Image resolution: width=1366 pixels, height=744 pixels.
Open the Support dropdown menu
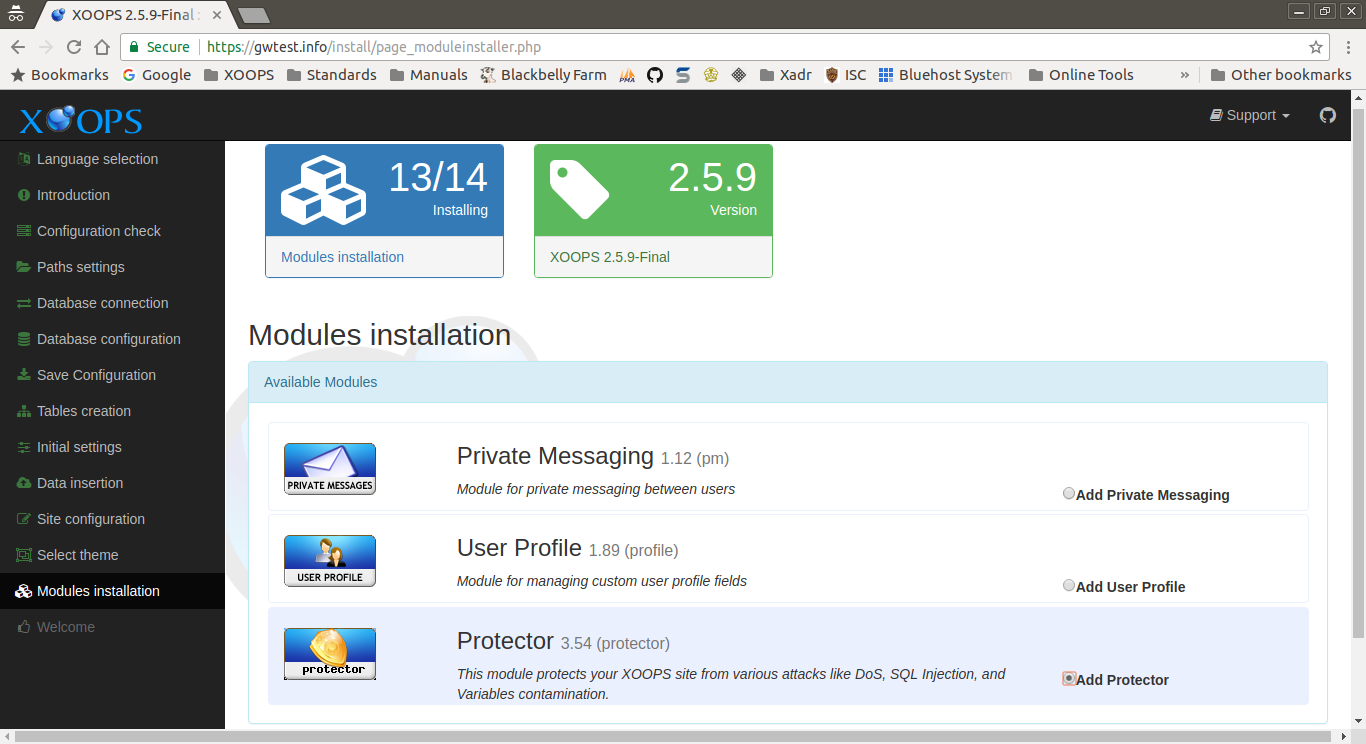(1249, 115)
